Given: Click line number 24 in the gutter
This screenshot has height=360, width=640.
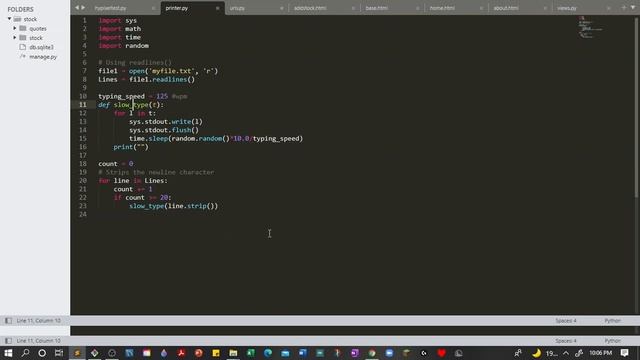Looking at the screenshot, I should click(83, 214).
